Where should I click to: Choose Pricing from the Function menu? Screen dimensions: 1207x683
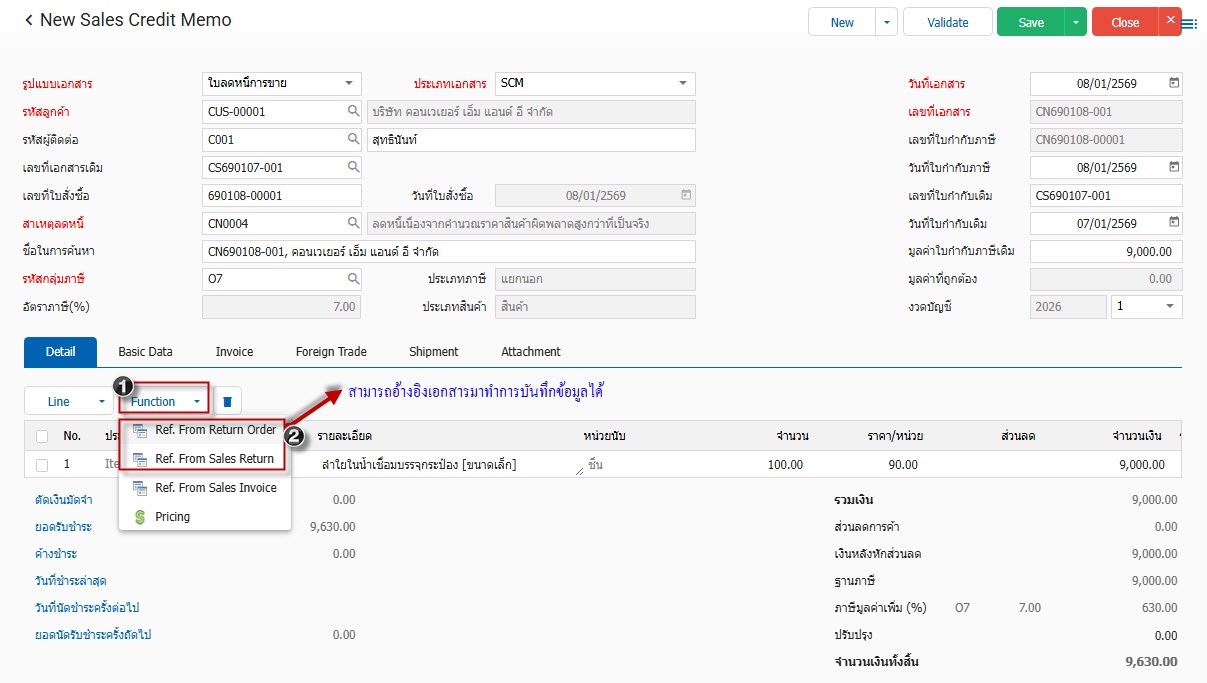click(172, 517)
